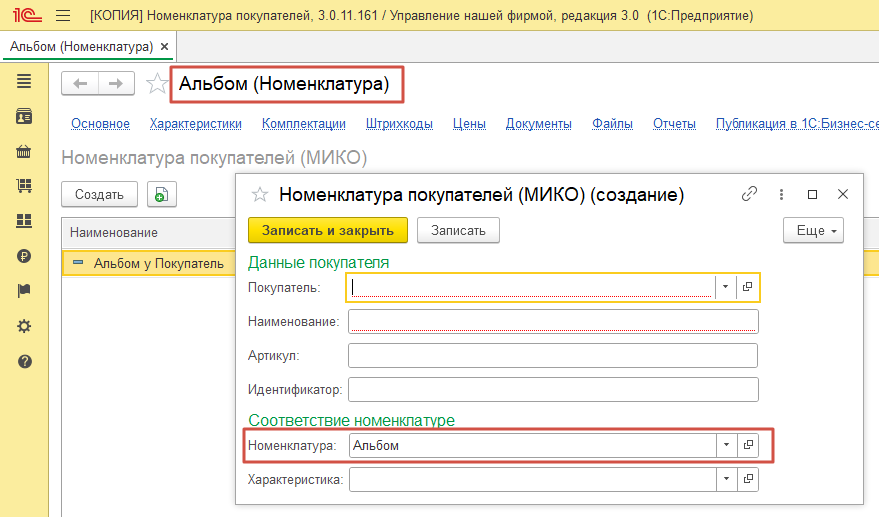Open the Money ruble sidebar icon

pos(24,256)
